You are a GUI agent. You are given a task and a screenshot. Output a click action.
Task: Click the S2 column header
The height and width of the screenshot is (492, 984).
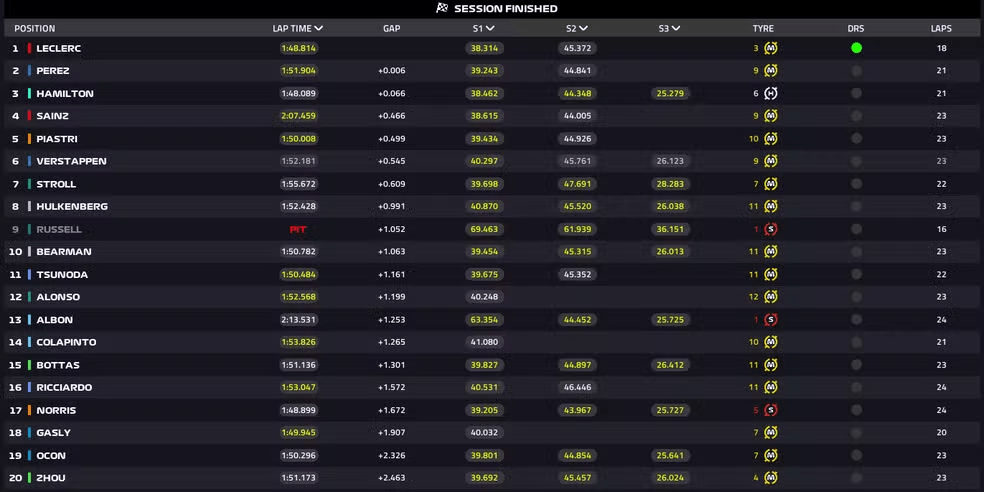[x=576, y=28]
